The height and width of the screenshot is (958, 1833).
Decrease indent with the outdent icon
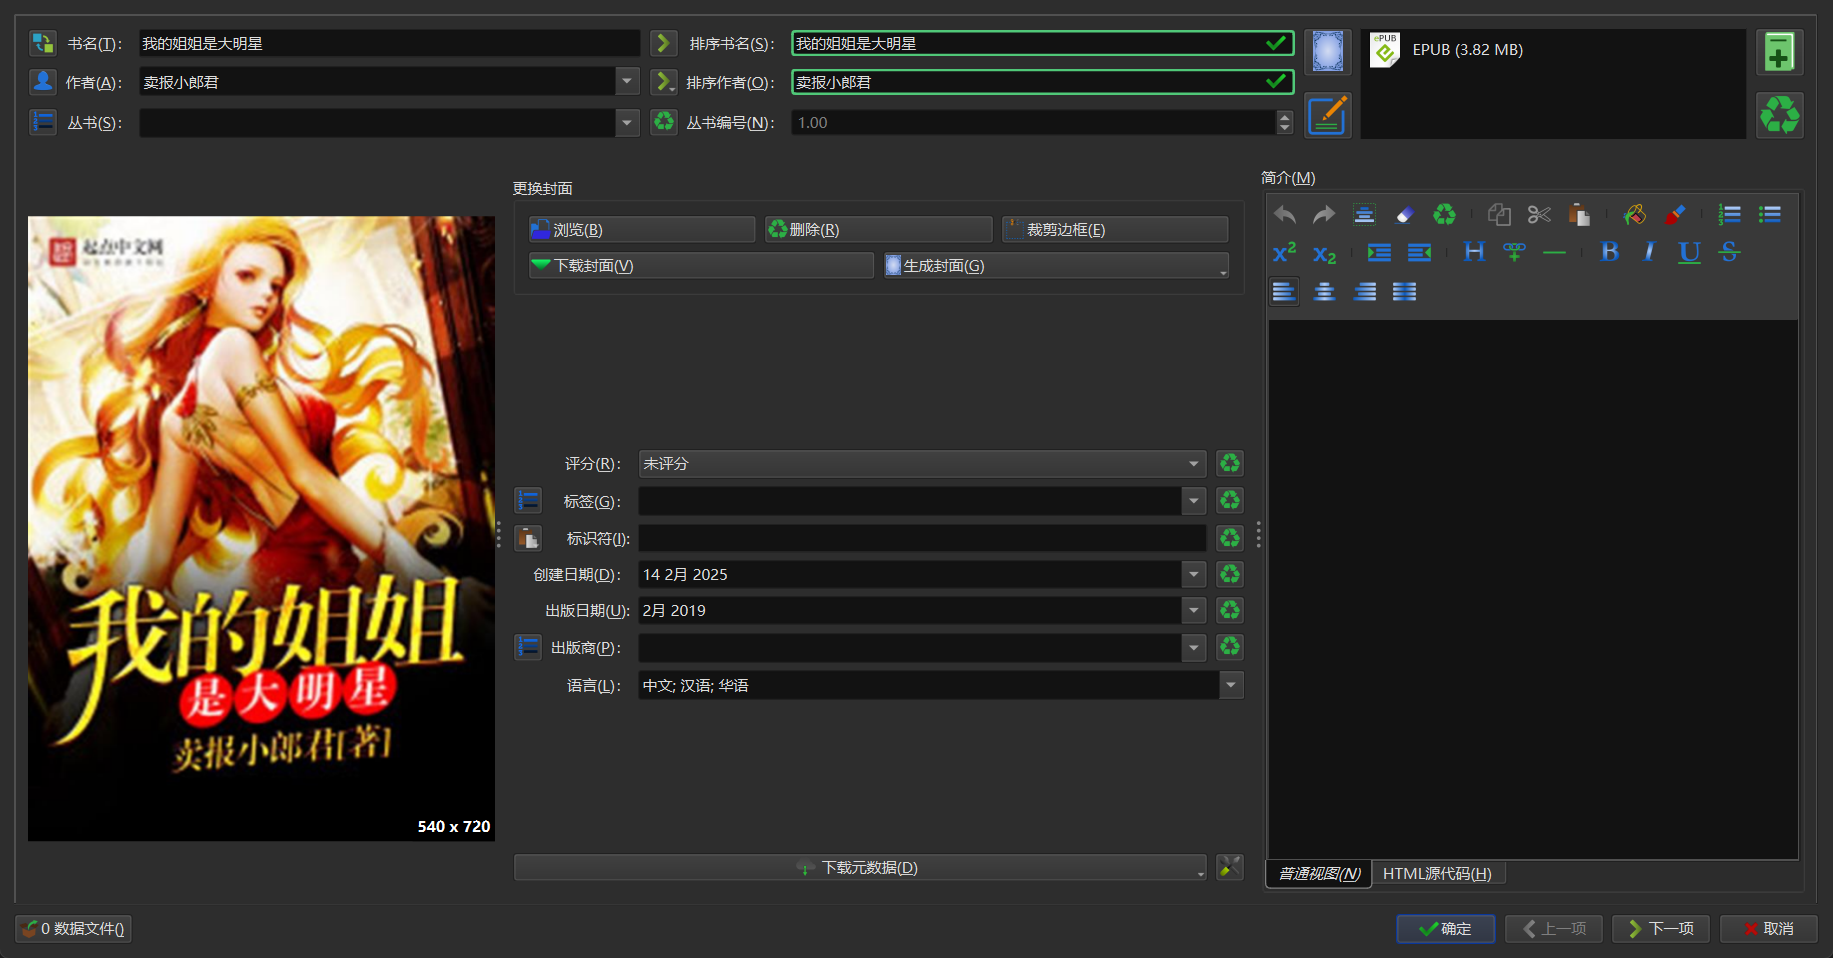click(x=1419, y=252)
